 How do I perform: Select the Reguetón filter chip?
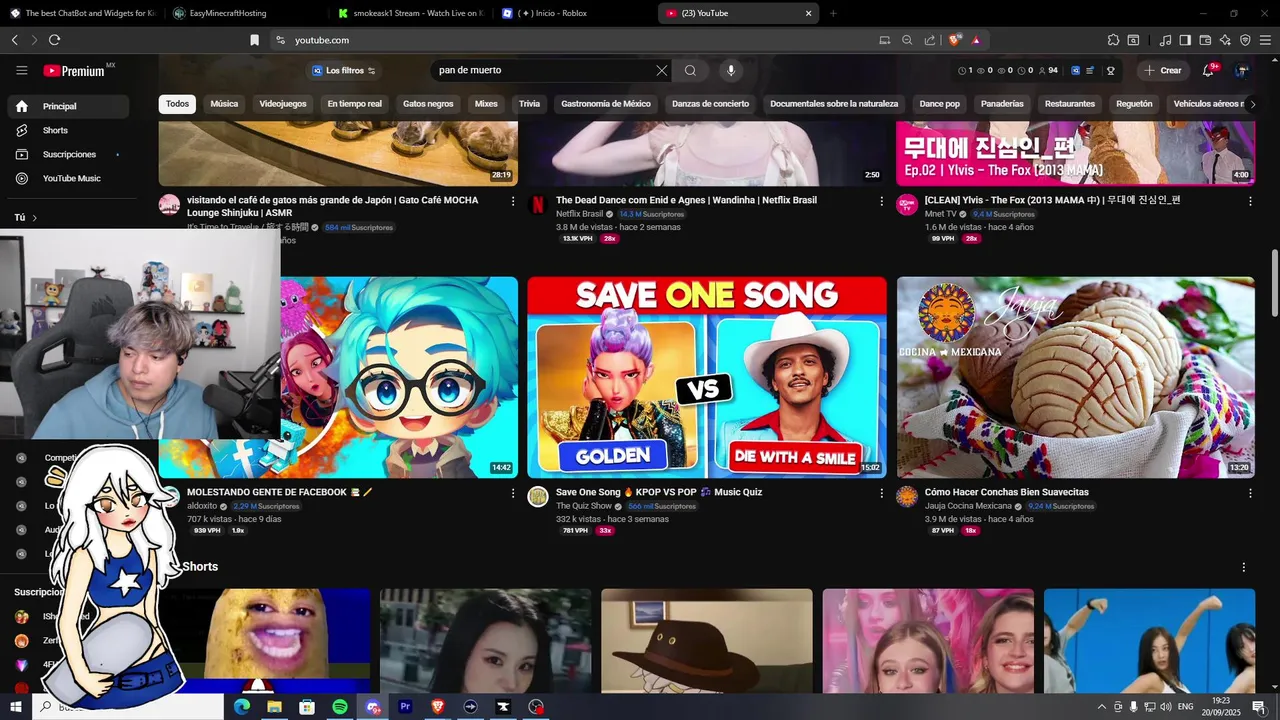point(1134,104)
